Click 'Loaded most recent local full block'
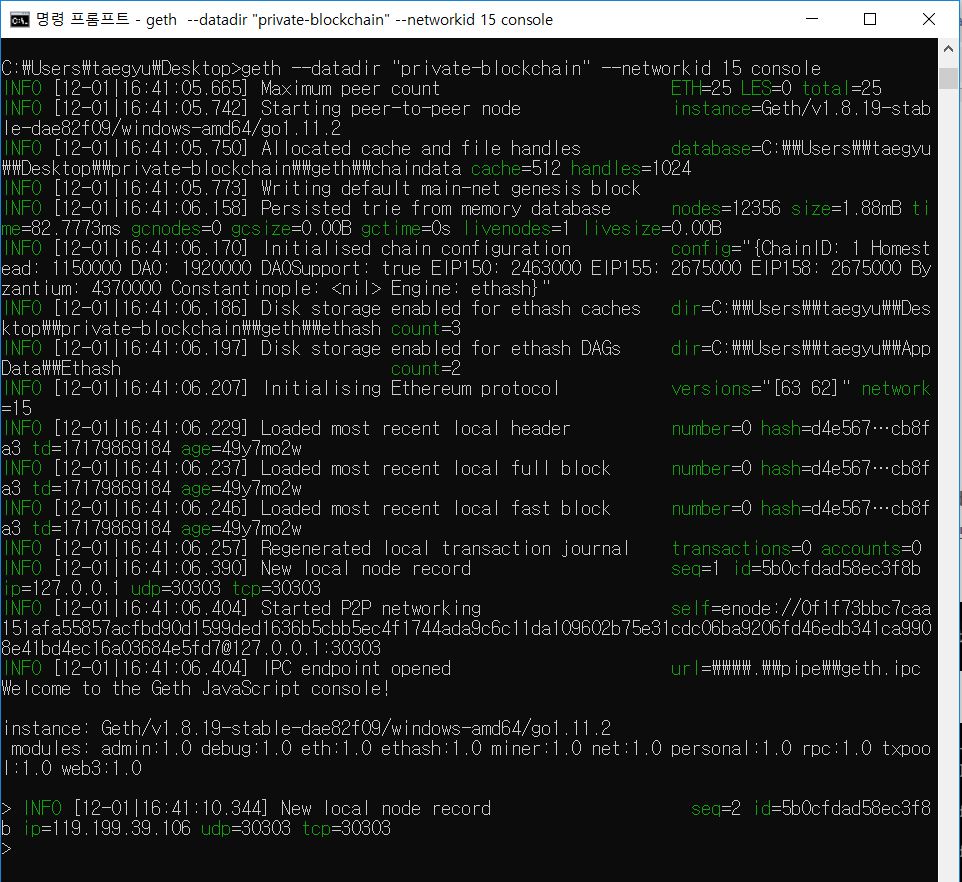Image resolution: width=962 pixels, height=882 pixels. (436, 469)
